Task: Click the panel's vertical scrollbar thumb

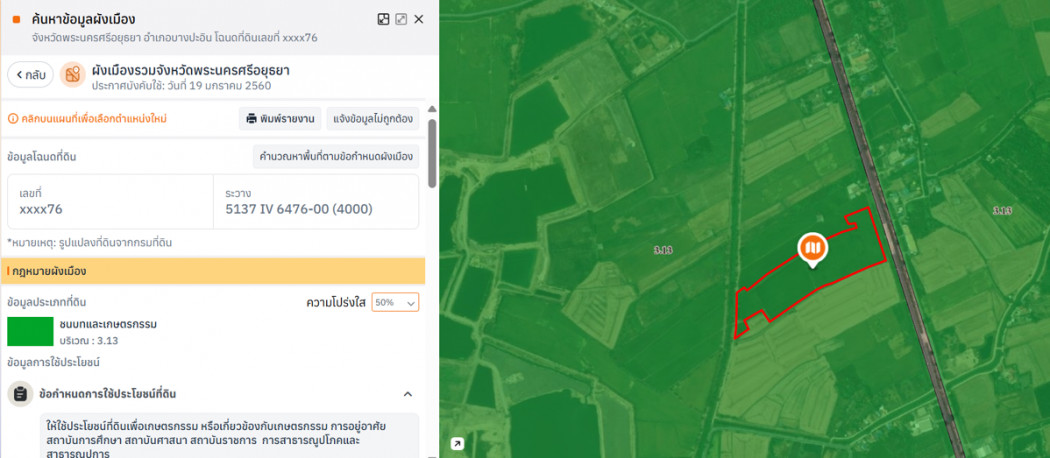Action: pos(432,150)
